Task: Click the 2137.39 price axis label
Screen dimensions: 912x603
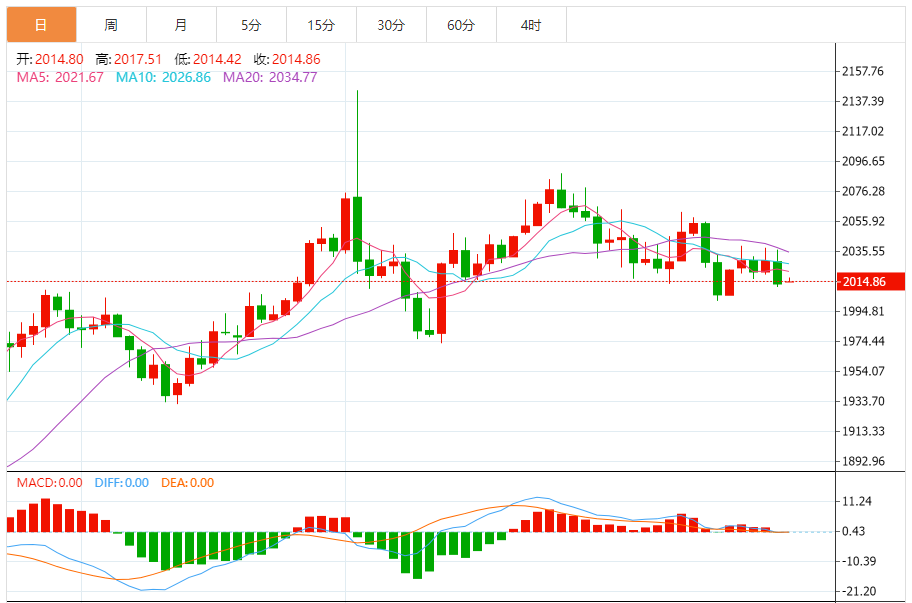Action: click(863, 101)
